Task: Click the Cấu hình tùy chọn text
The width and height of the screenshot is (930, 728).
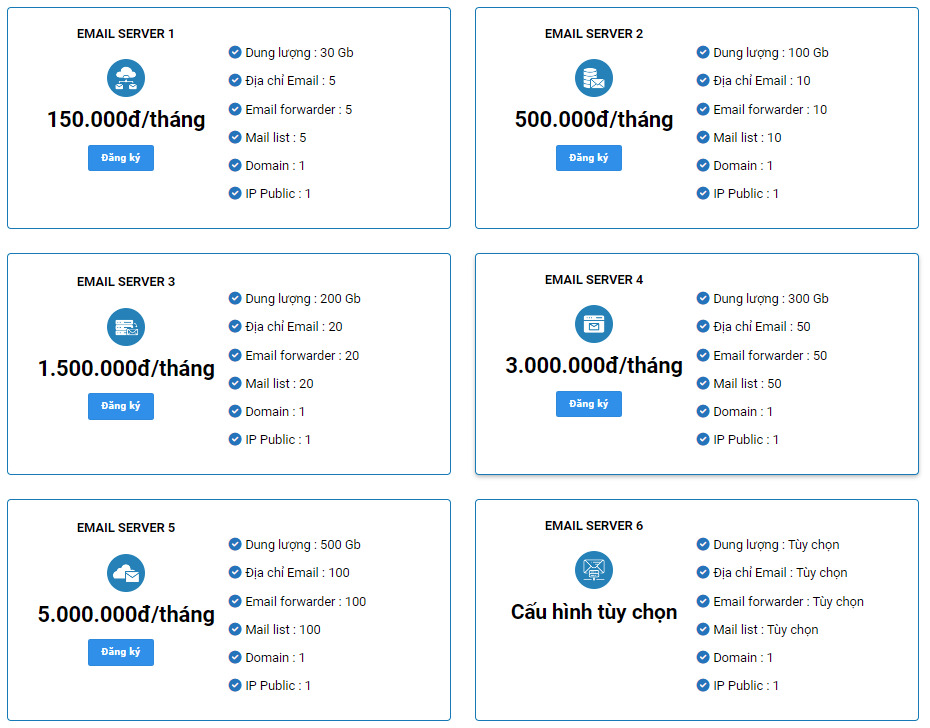Action: click(x=594, y=612)
